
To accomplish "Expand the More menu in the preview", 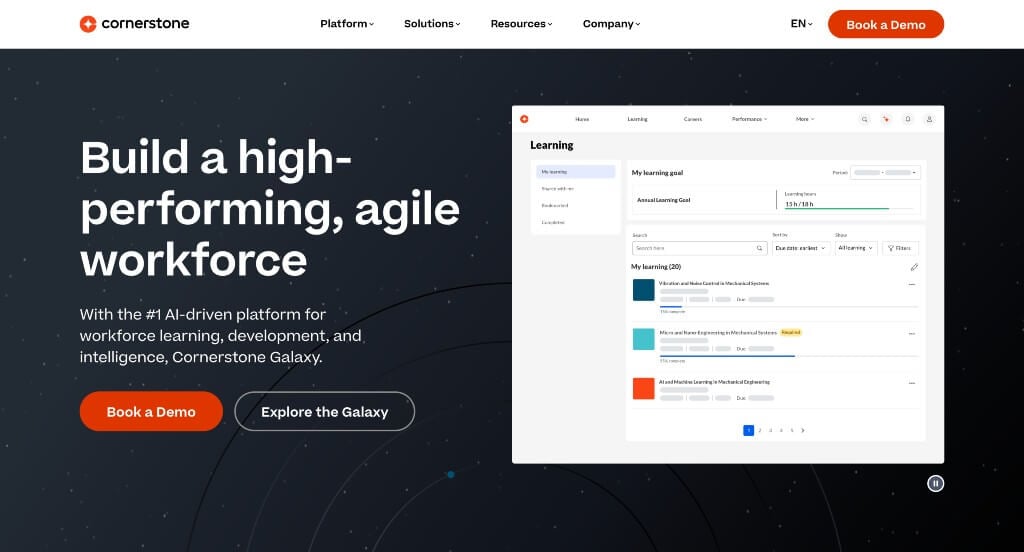I will click(x=805, y=120).
